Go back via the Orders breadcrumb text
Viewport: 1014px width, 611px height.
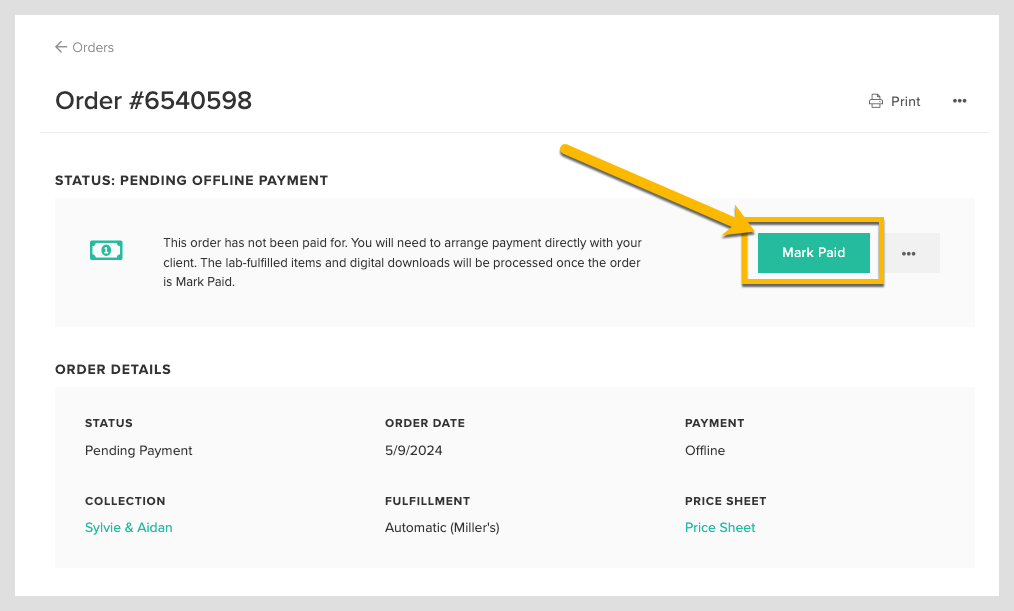click(93, 47)
